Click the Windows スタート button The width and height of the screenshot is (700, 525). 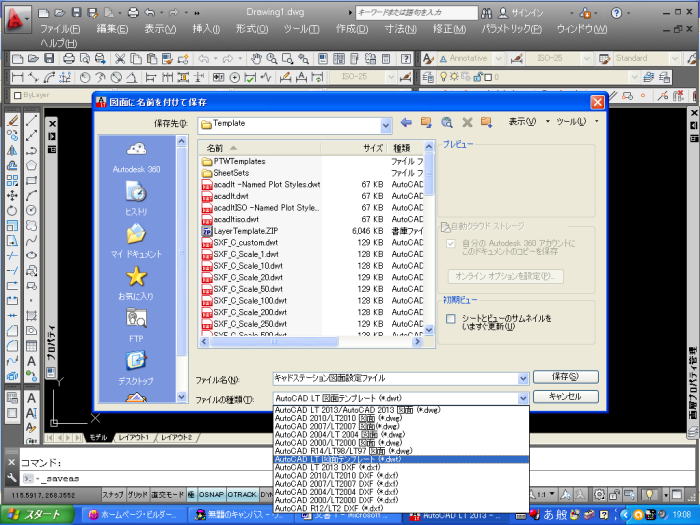37,515
